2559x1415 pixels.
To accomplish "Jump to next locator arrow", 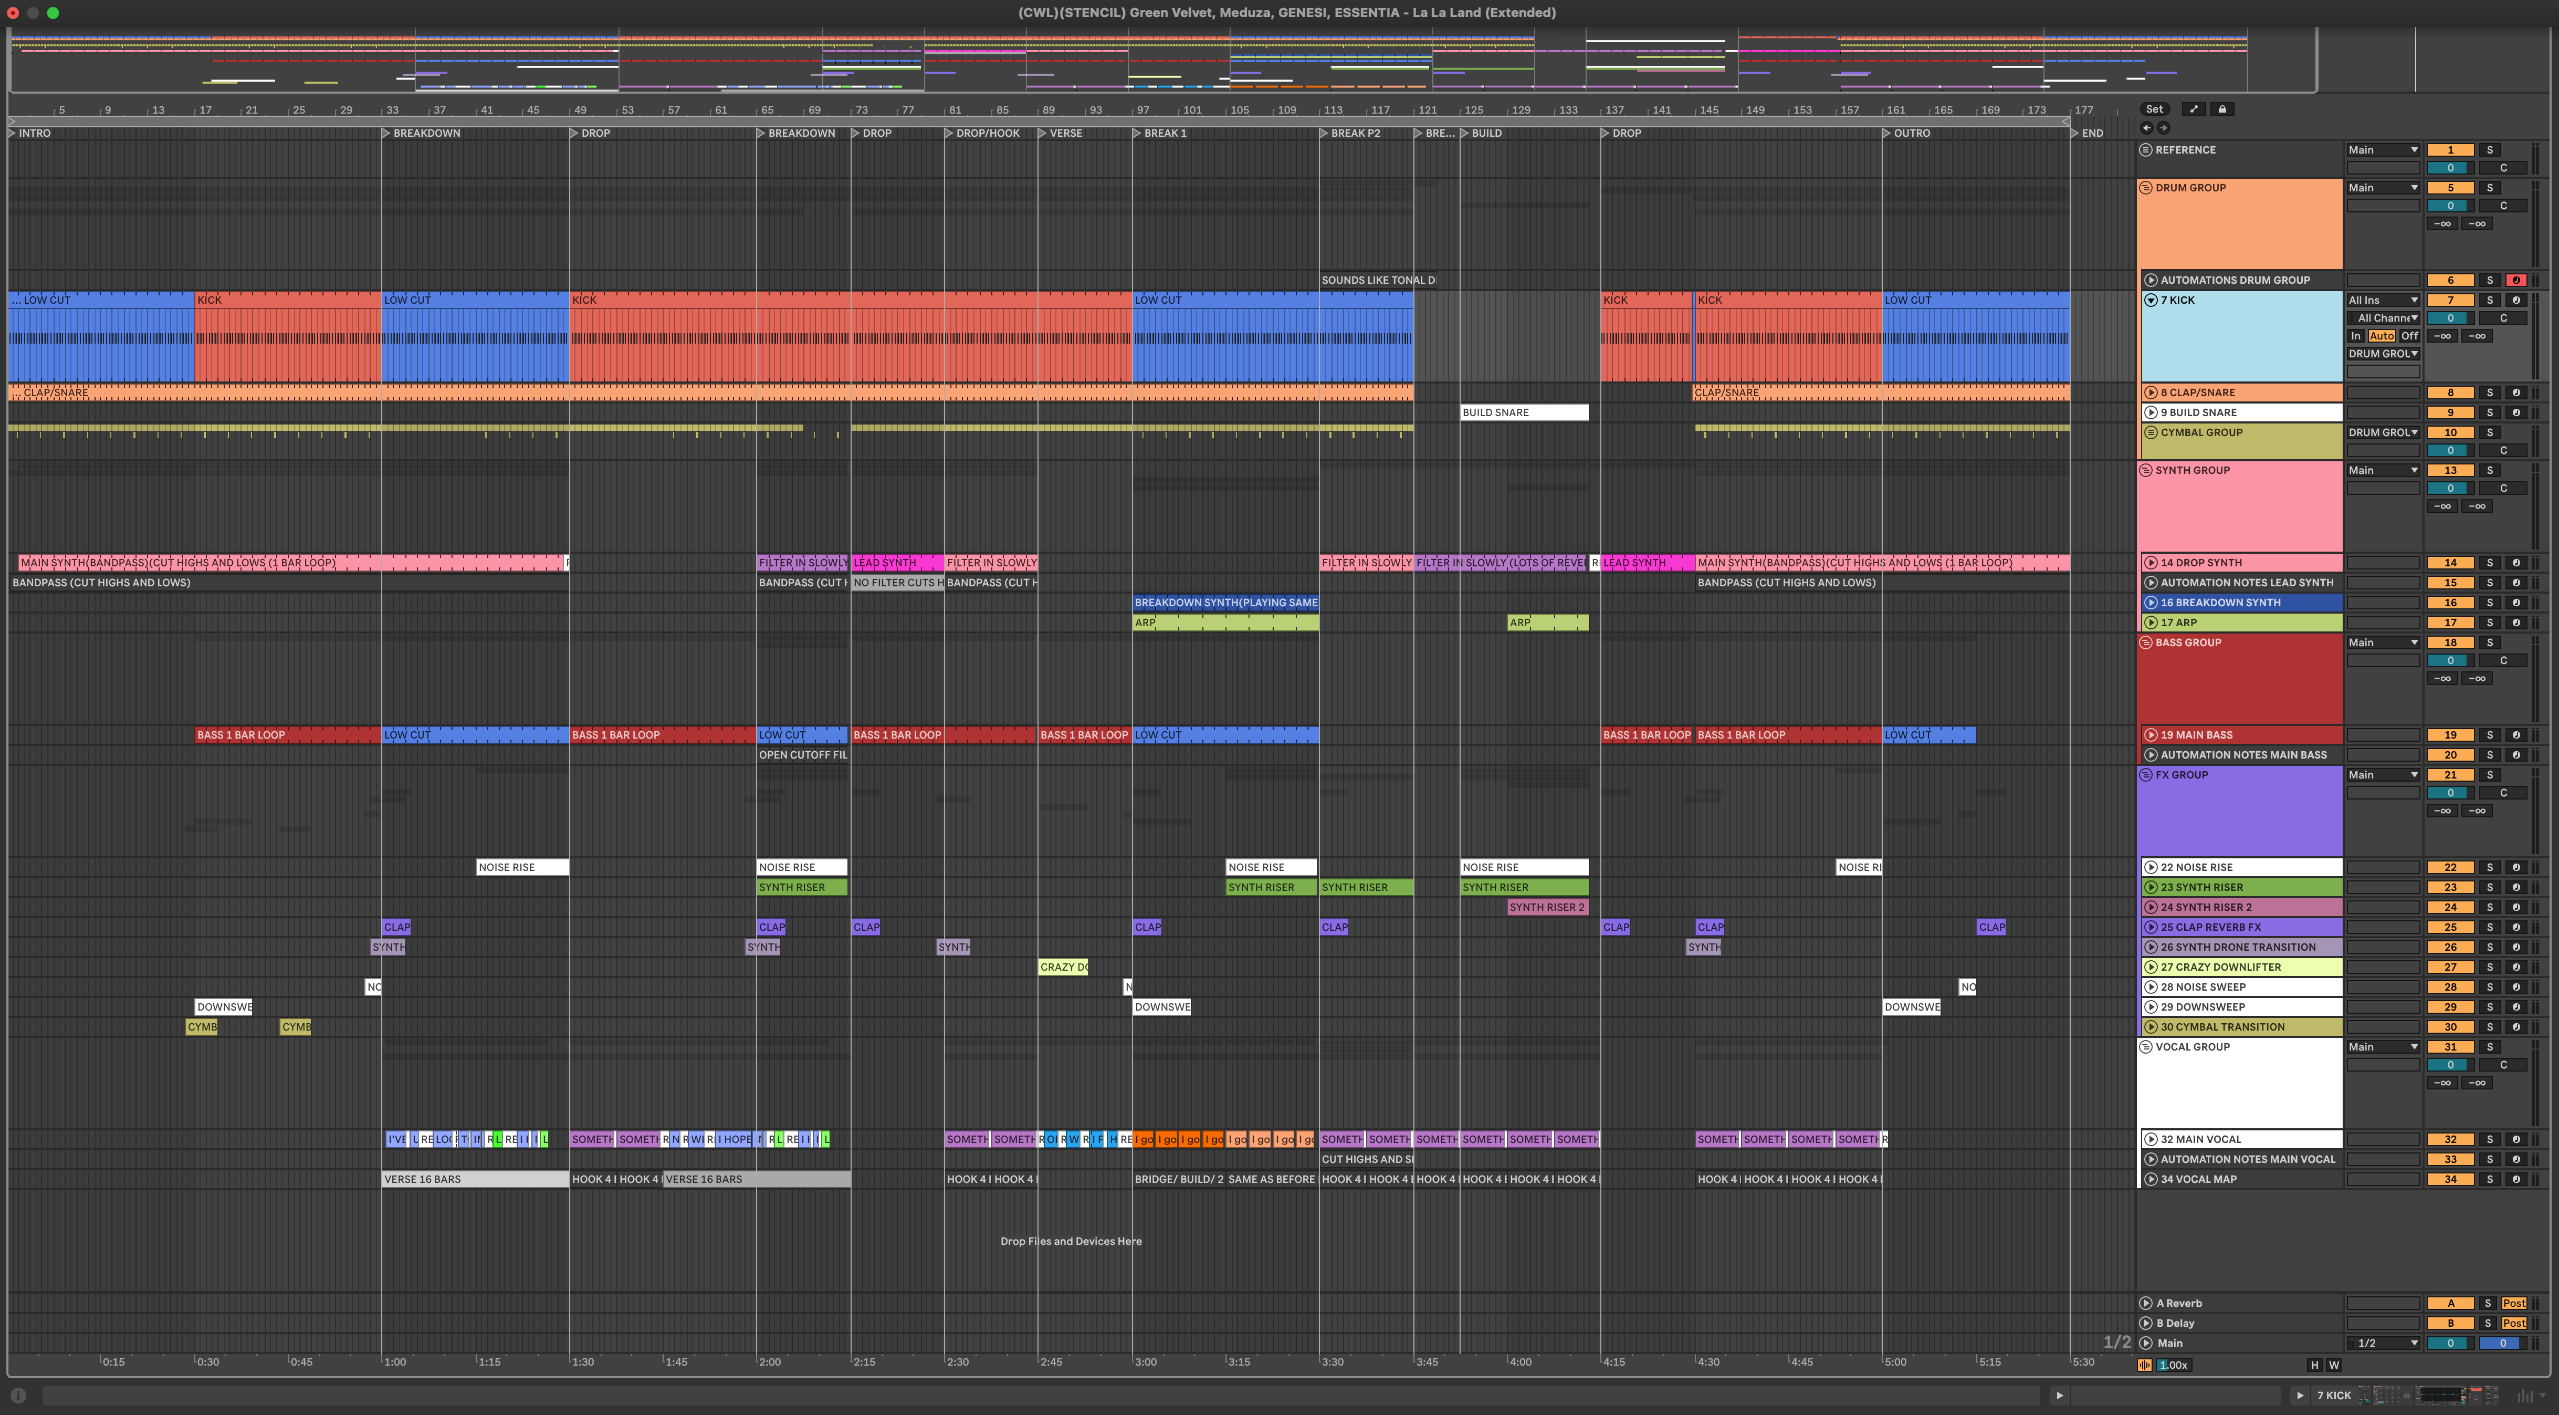I will point(2163,128).
